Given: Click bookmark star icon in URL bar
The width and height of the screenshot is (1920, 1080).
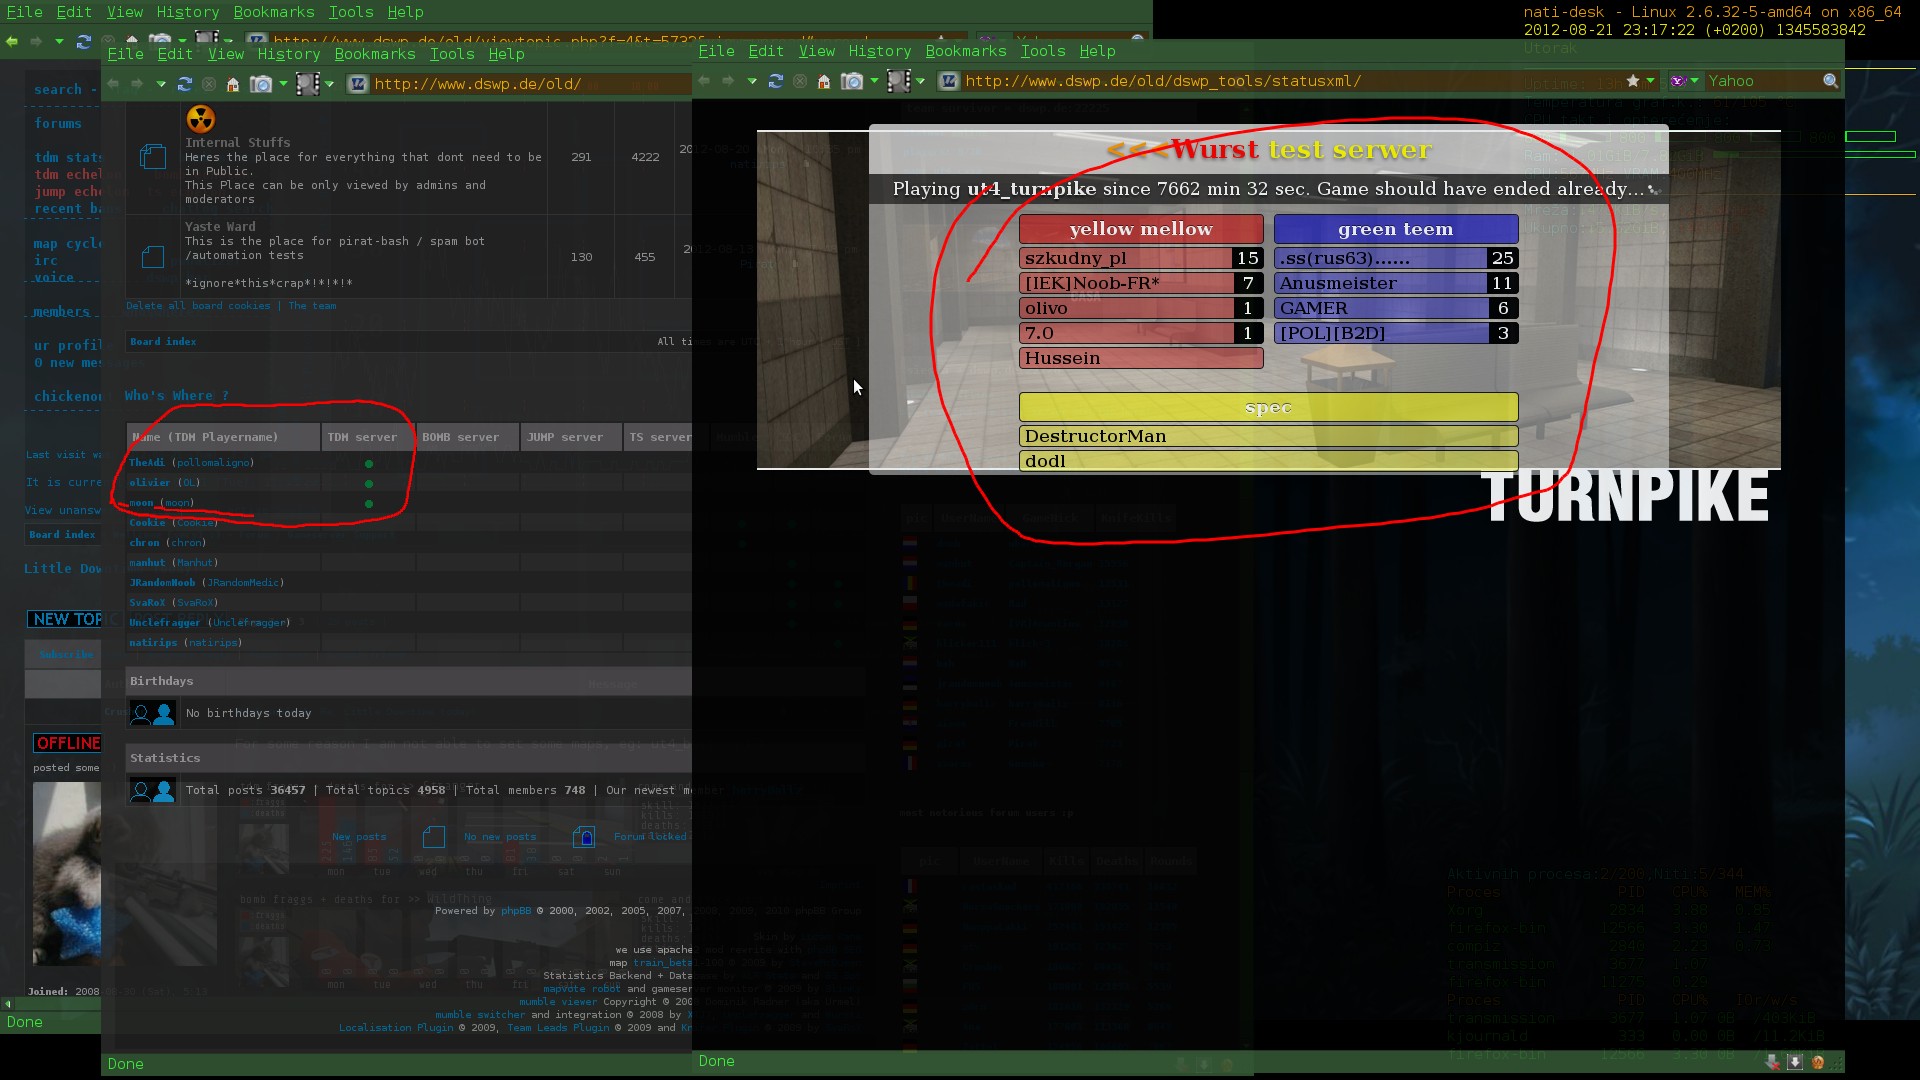Looking at the screenshot, I should coord(1633,81).
